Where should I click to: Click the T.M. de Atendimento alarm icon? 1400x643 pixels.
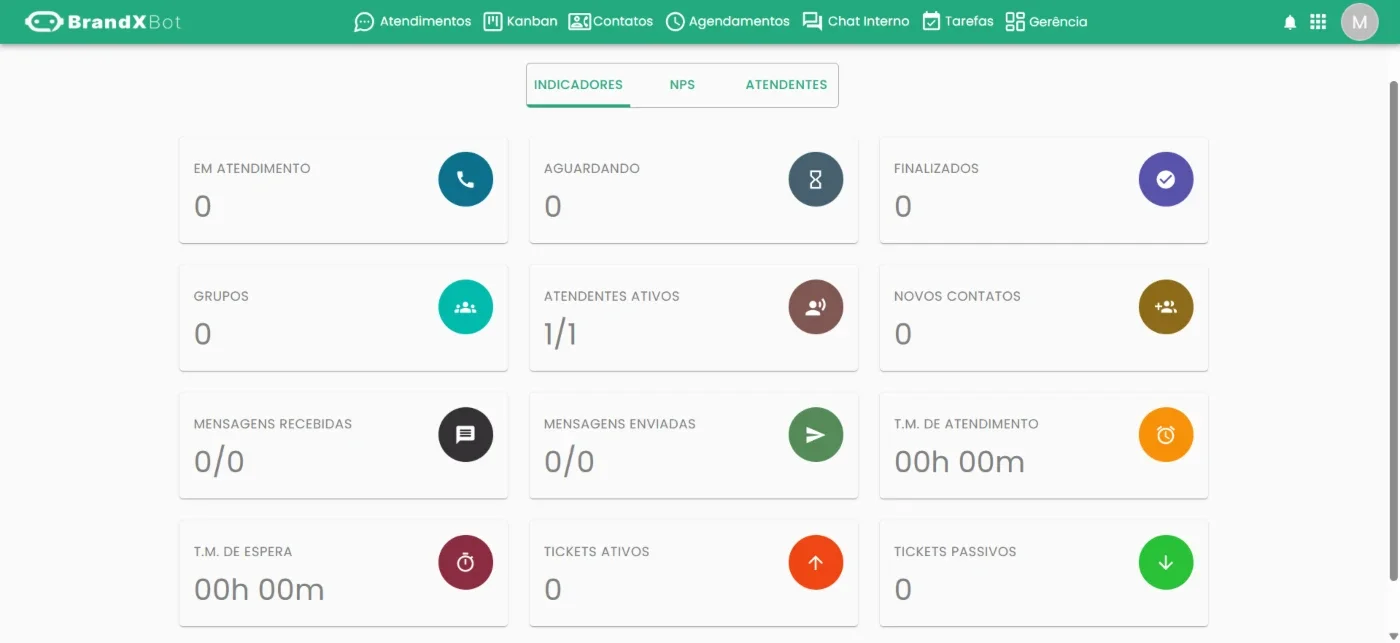[1165, 435]
